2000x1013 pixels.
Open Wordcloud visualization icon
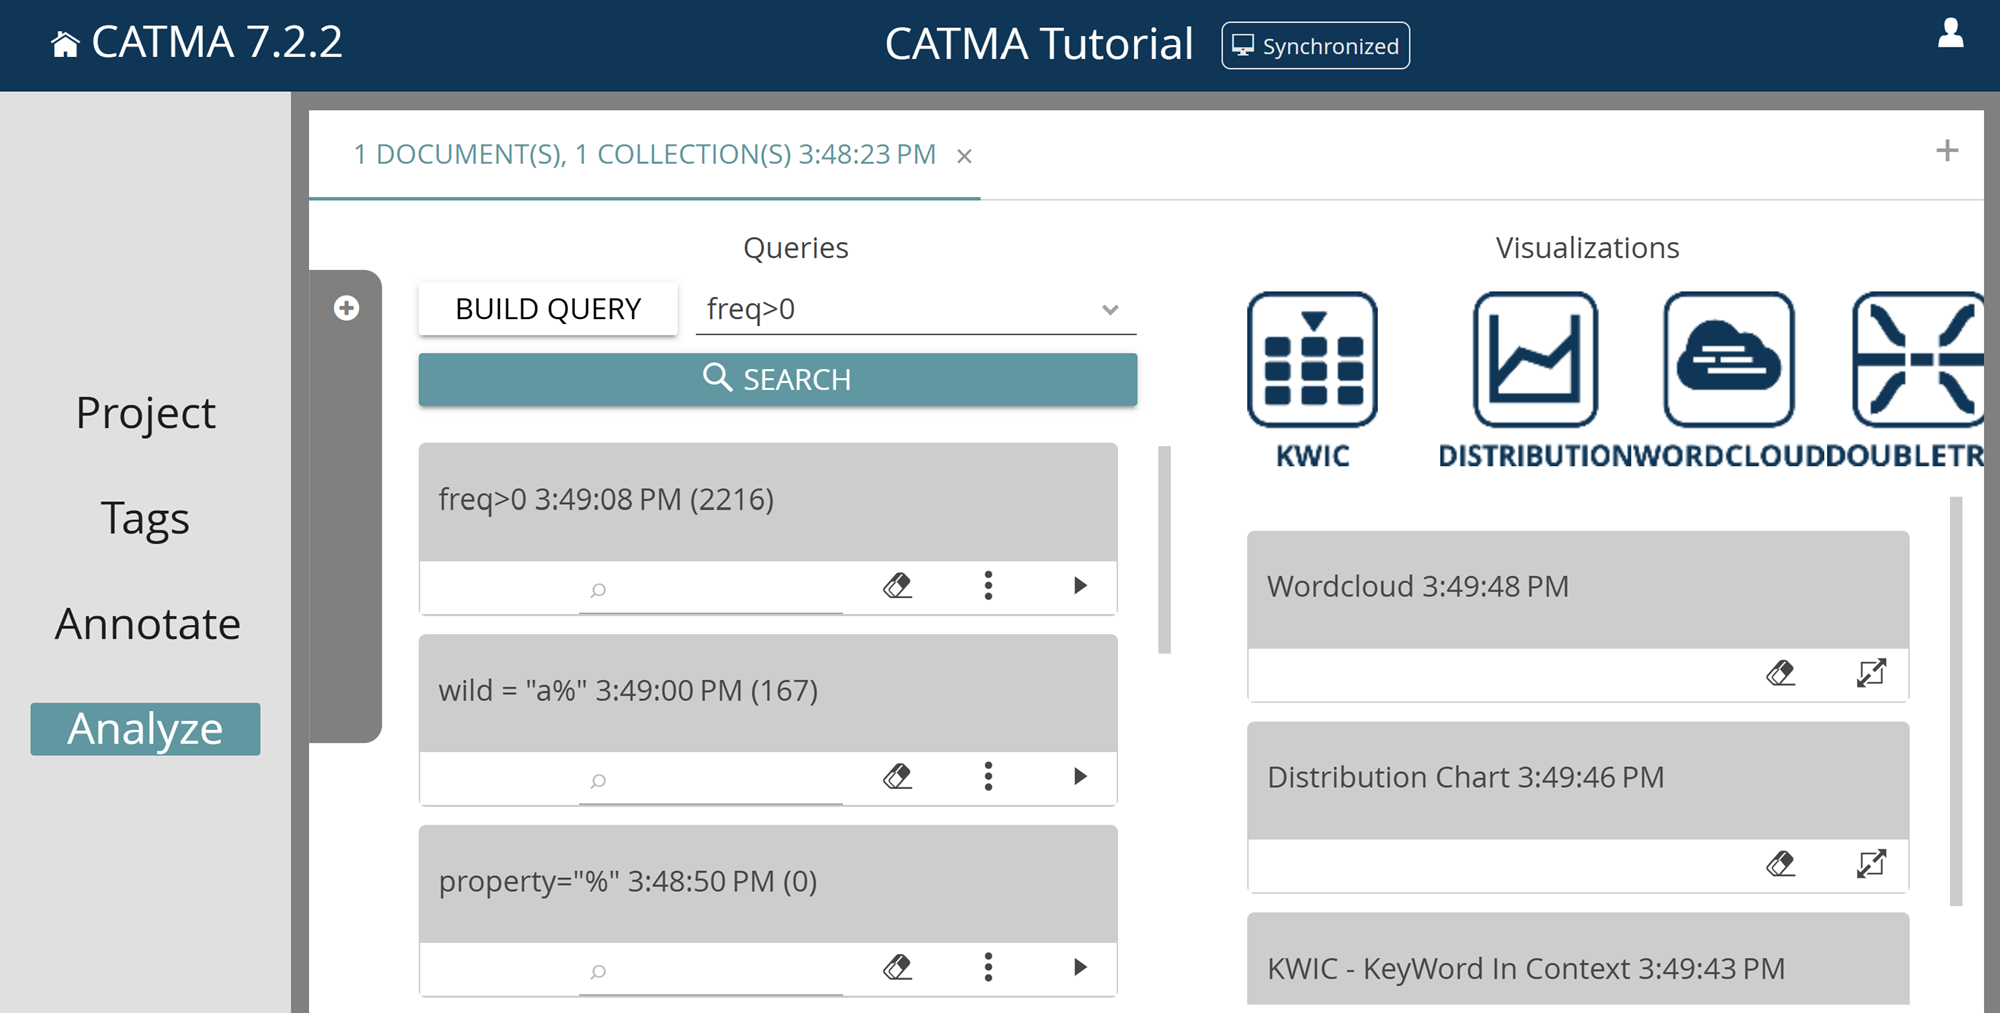pos(1729,380)
